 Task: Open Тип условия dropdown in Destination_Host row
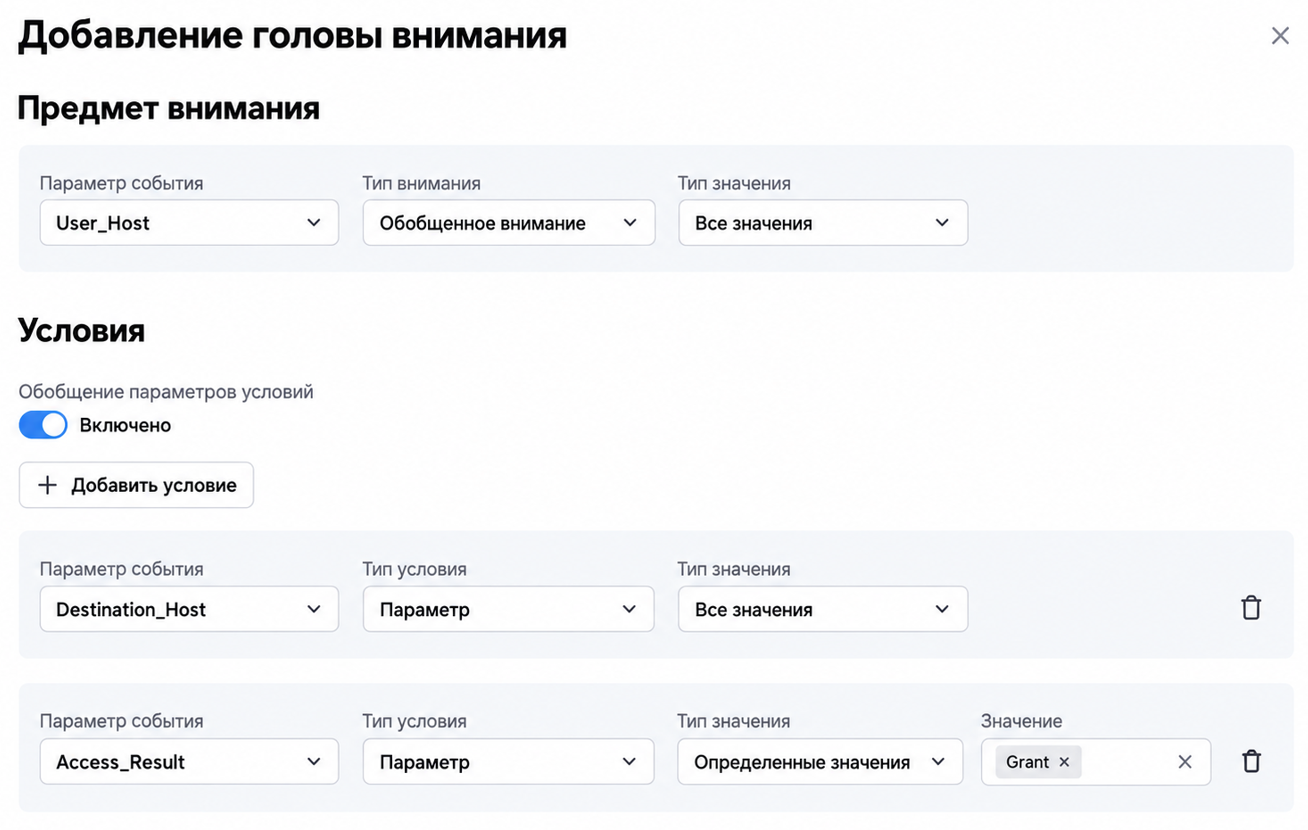(x=508, y=609)
